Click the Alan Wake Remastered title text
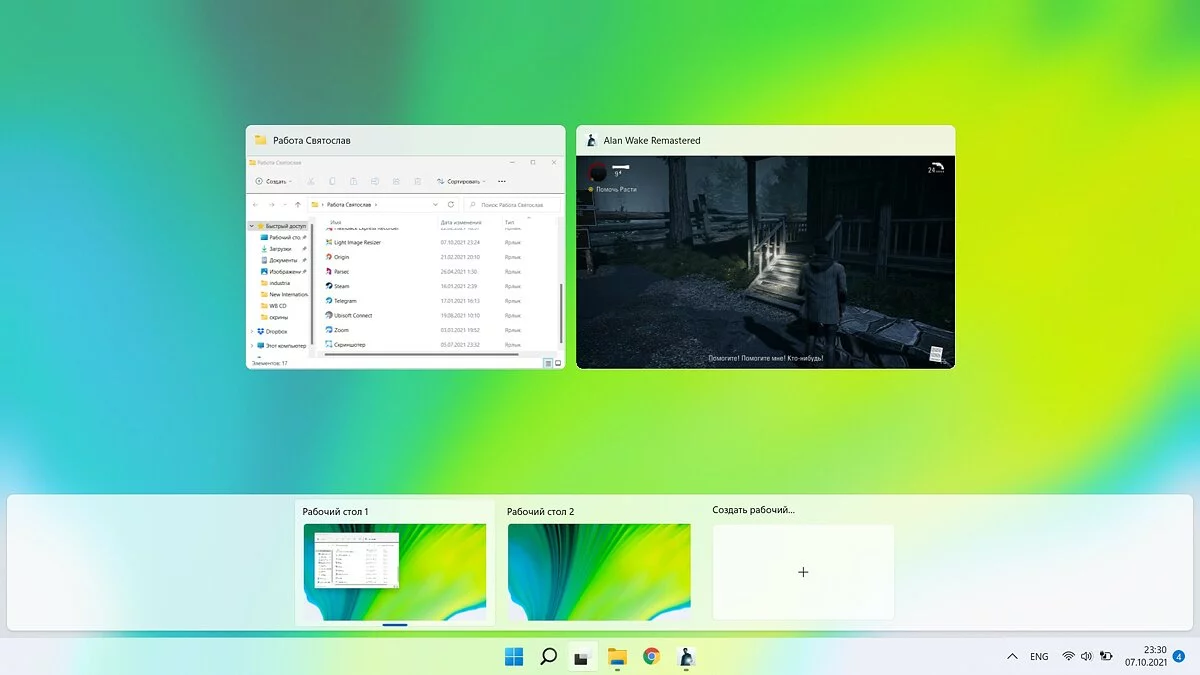This screenshot has width=1200, height=675. pyautogui.click(x=652, y=141)
